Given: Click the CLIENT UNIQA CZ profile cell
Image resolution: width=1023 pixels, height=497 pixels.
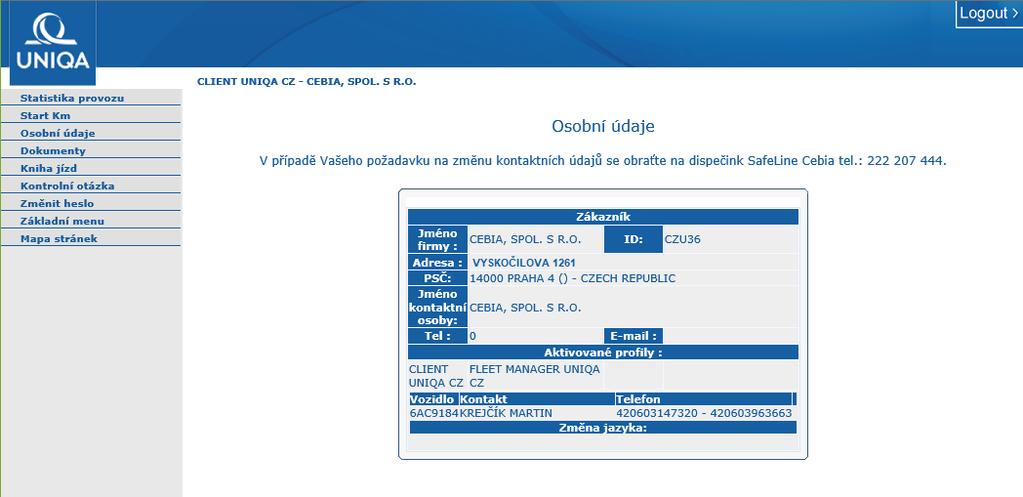Looking at the screenshot, I should [436, 376].
